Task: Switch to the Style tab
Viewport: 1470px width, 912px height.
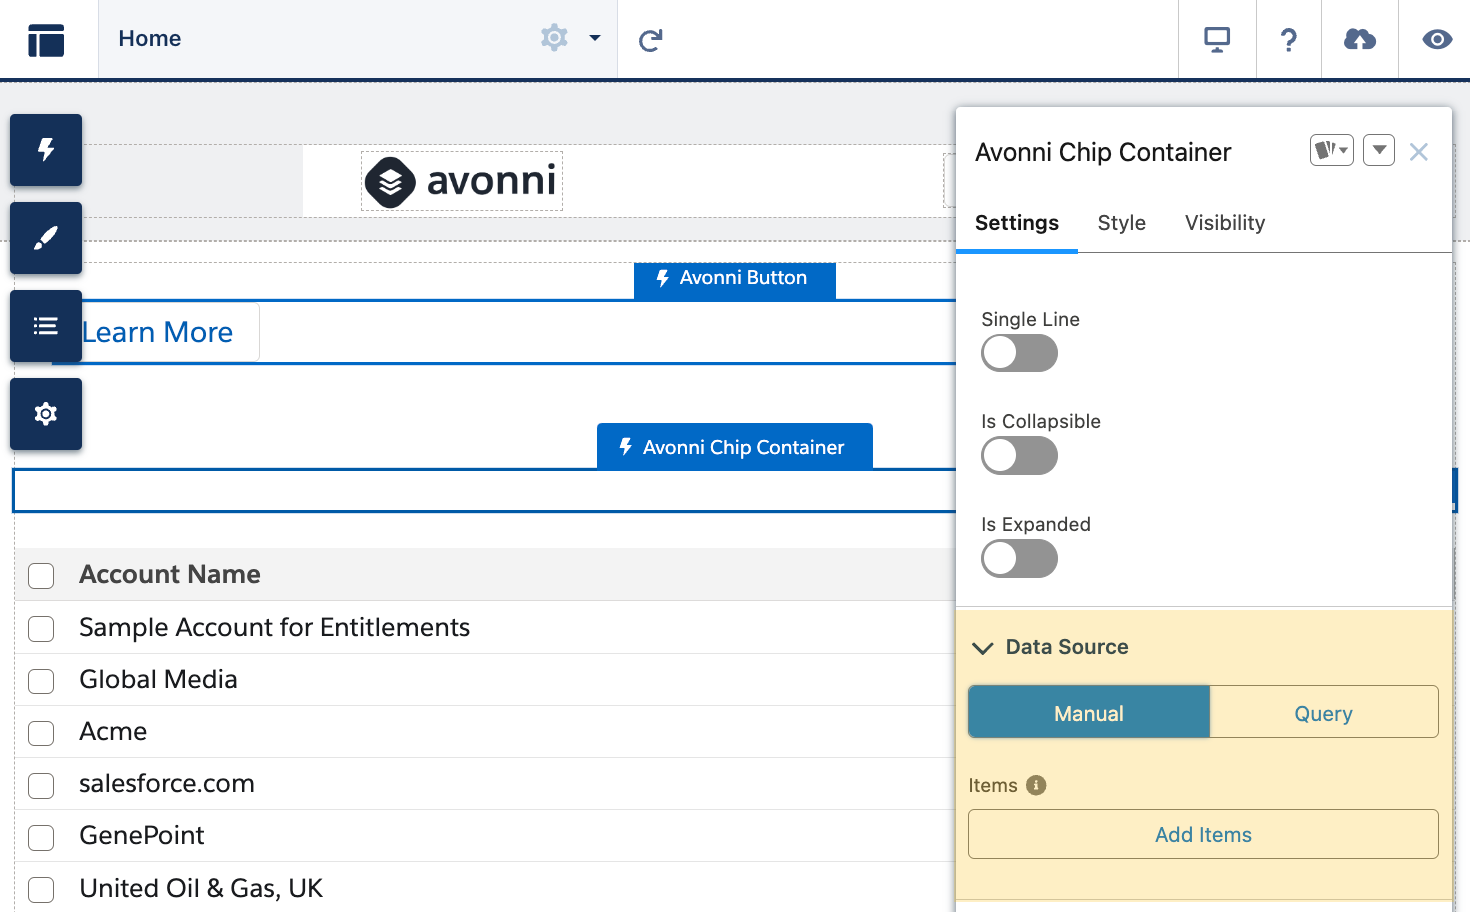Action: point(1121,223)
